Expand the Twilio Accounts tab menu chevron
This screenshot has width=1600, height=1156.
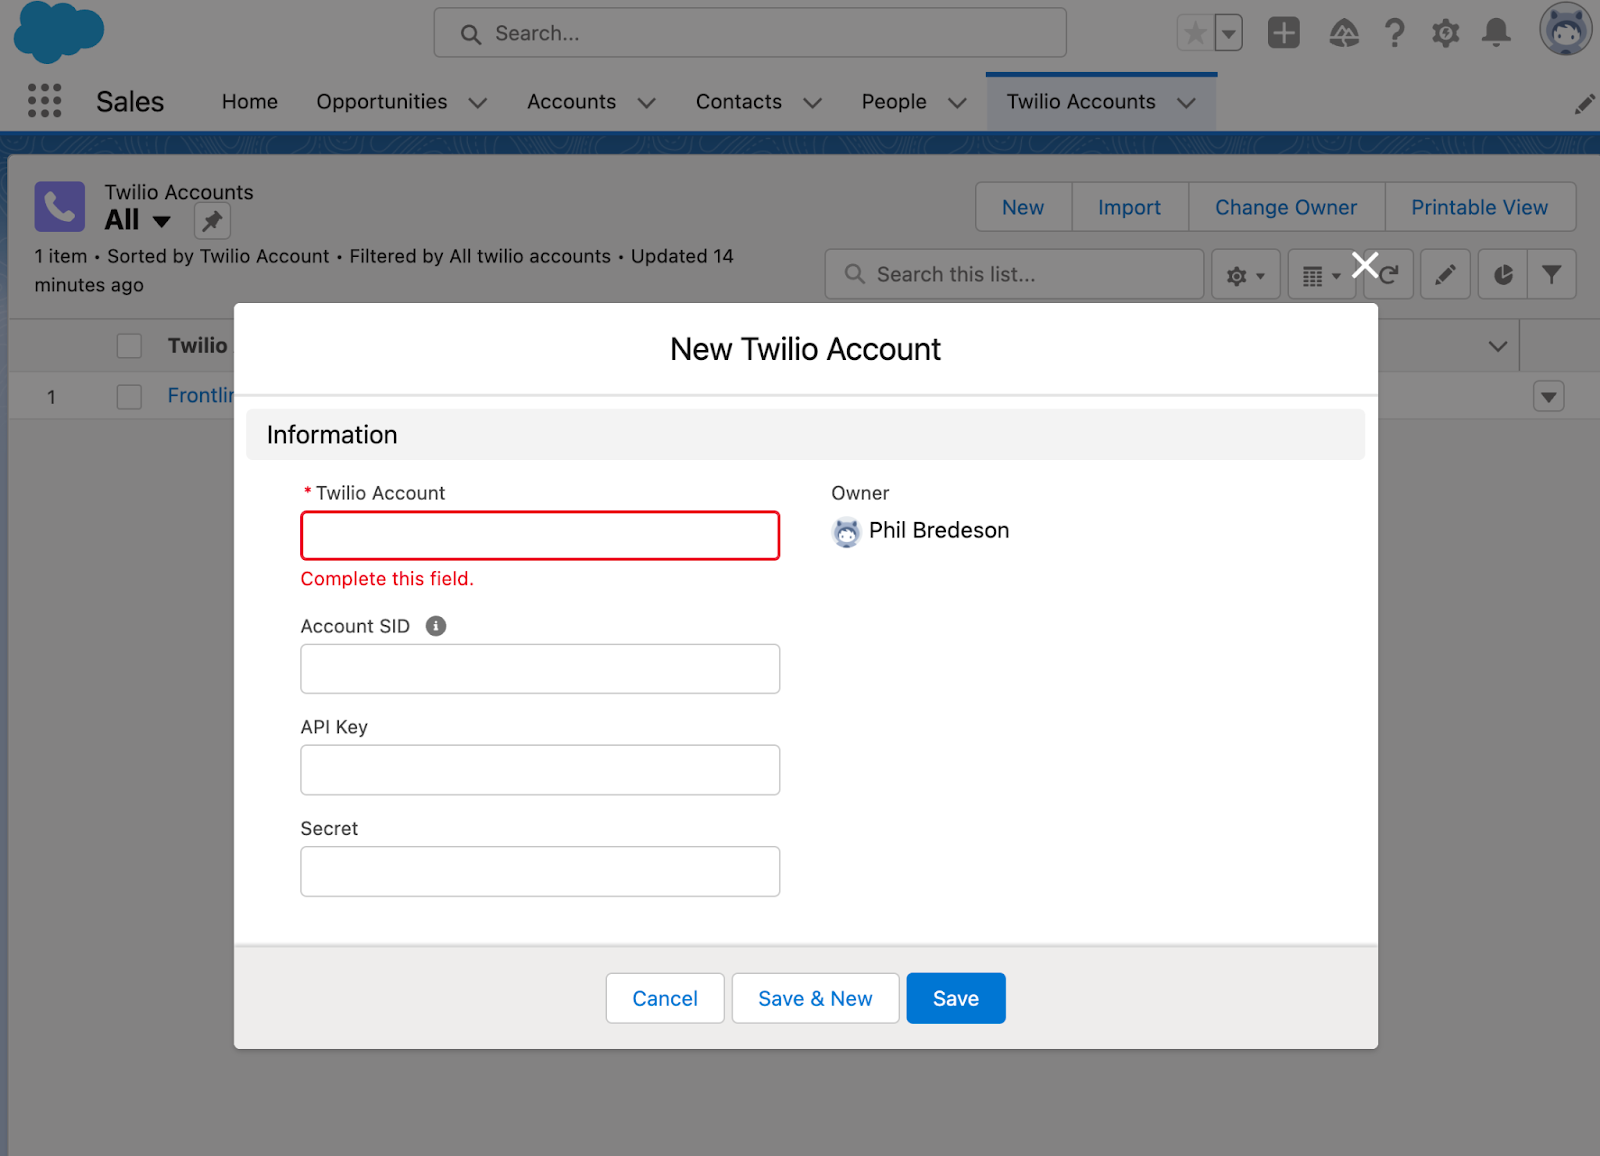1186,103
